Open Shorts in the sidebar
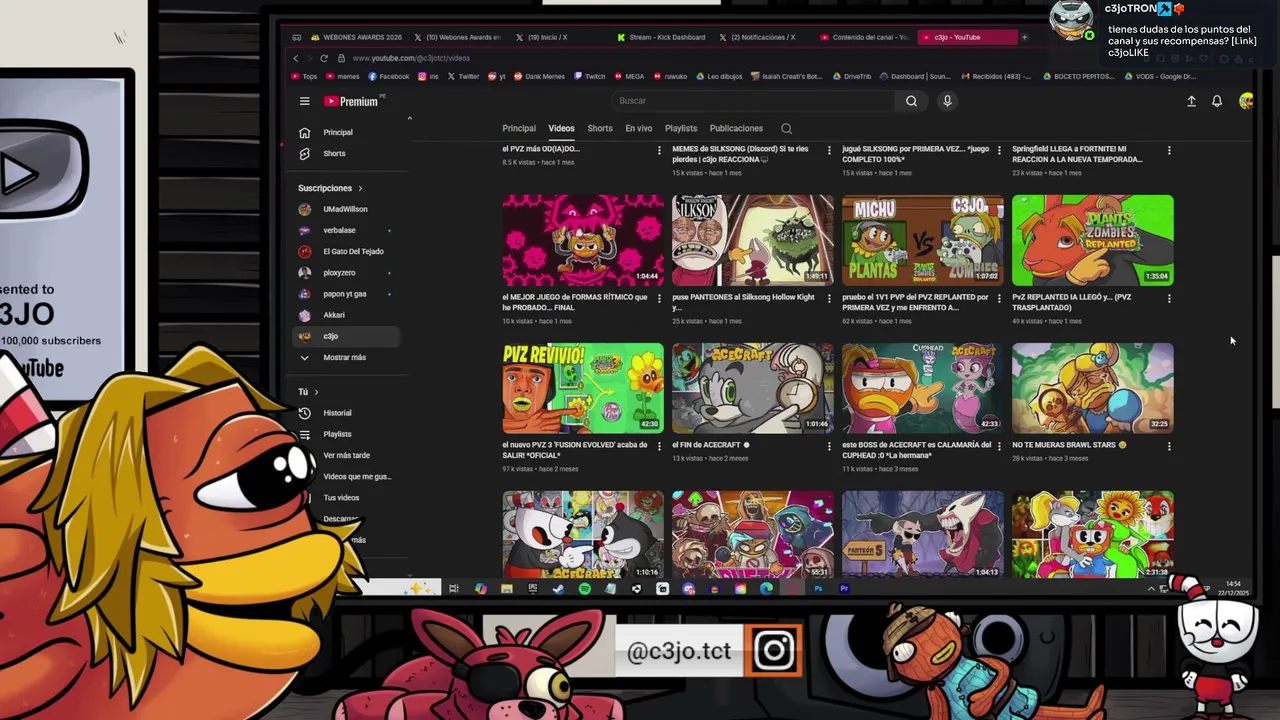Image resolution: width=1280 pixels, height=720 pixels. click(x=334, y=153)
